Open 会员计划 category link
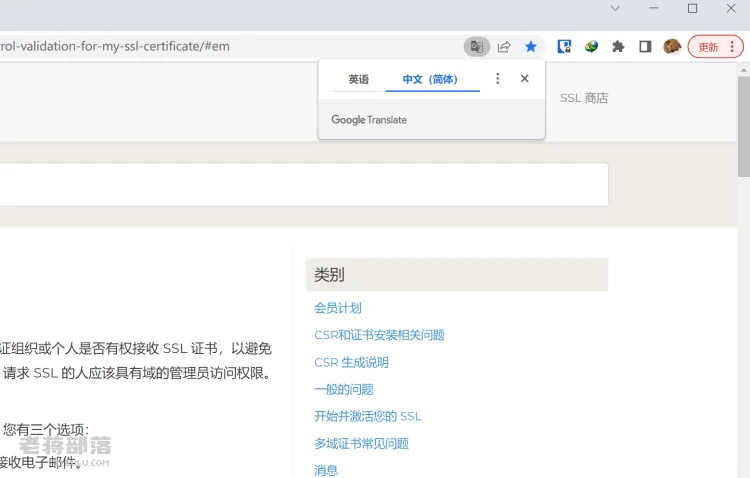 (338, 308)
